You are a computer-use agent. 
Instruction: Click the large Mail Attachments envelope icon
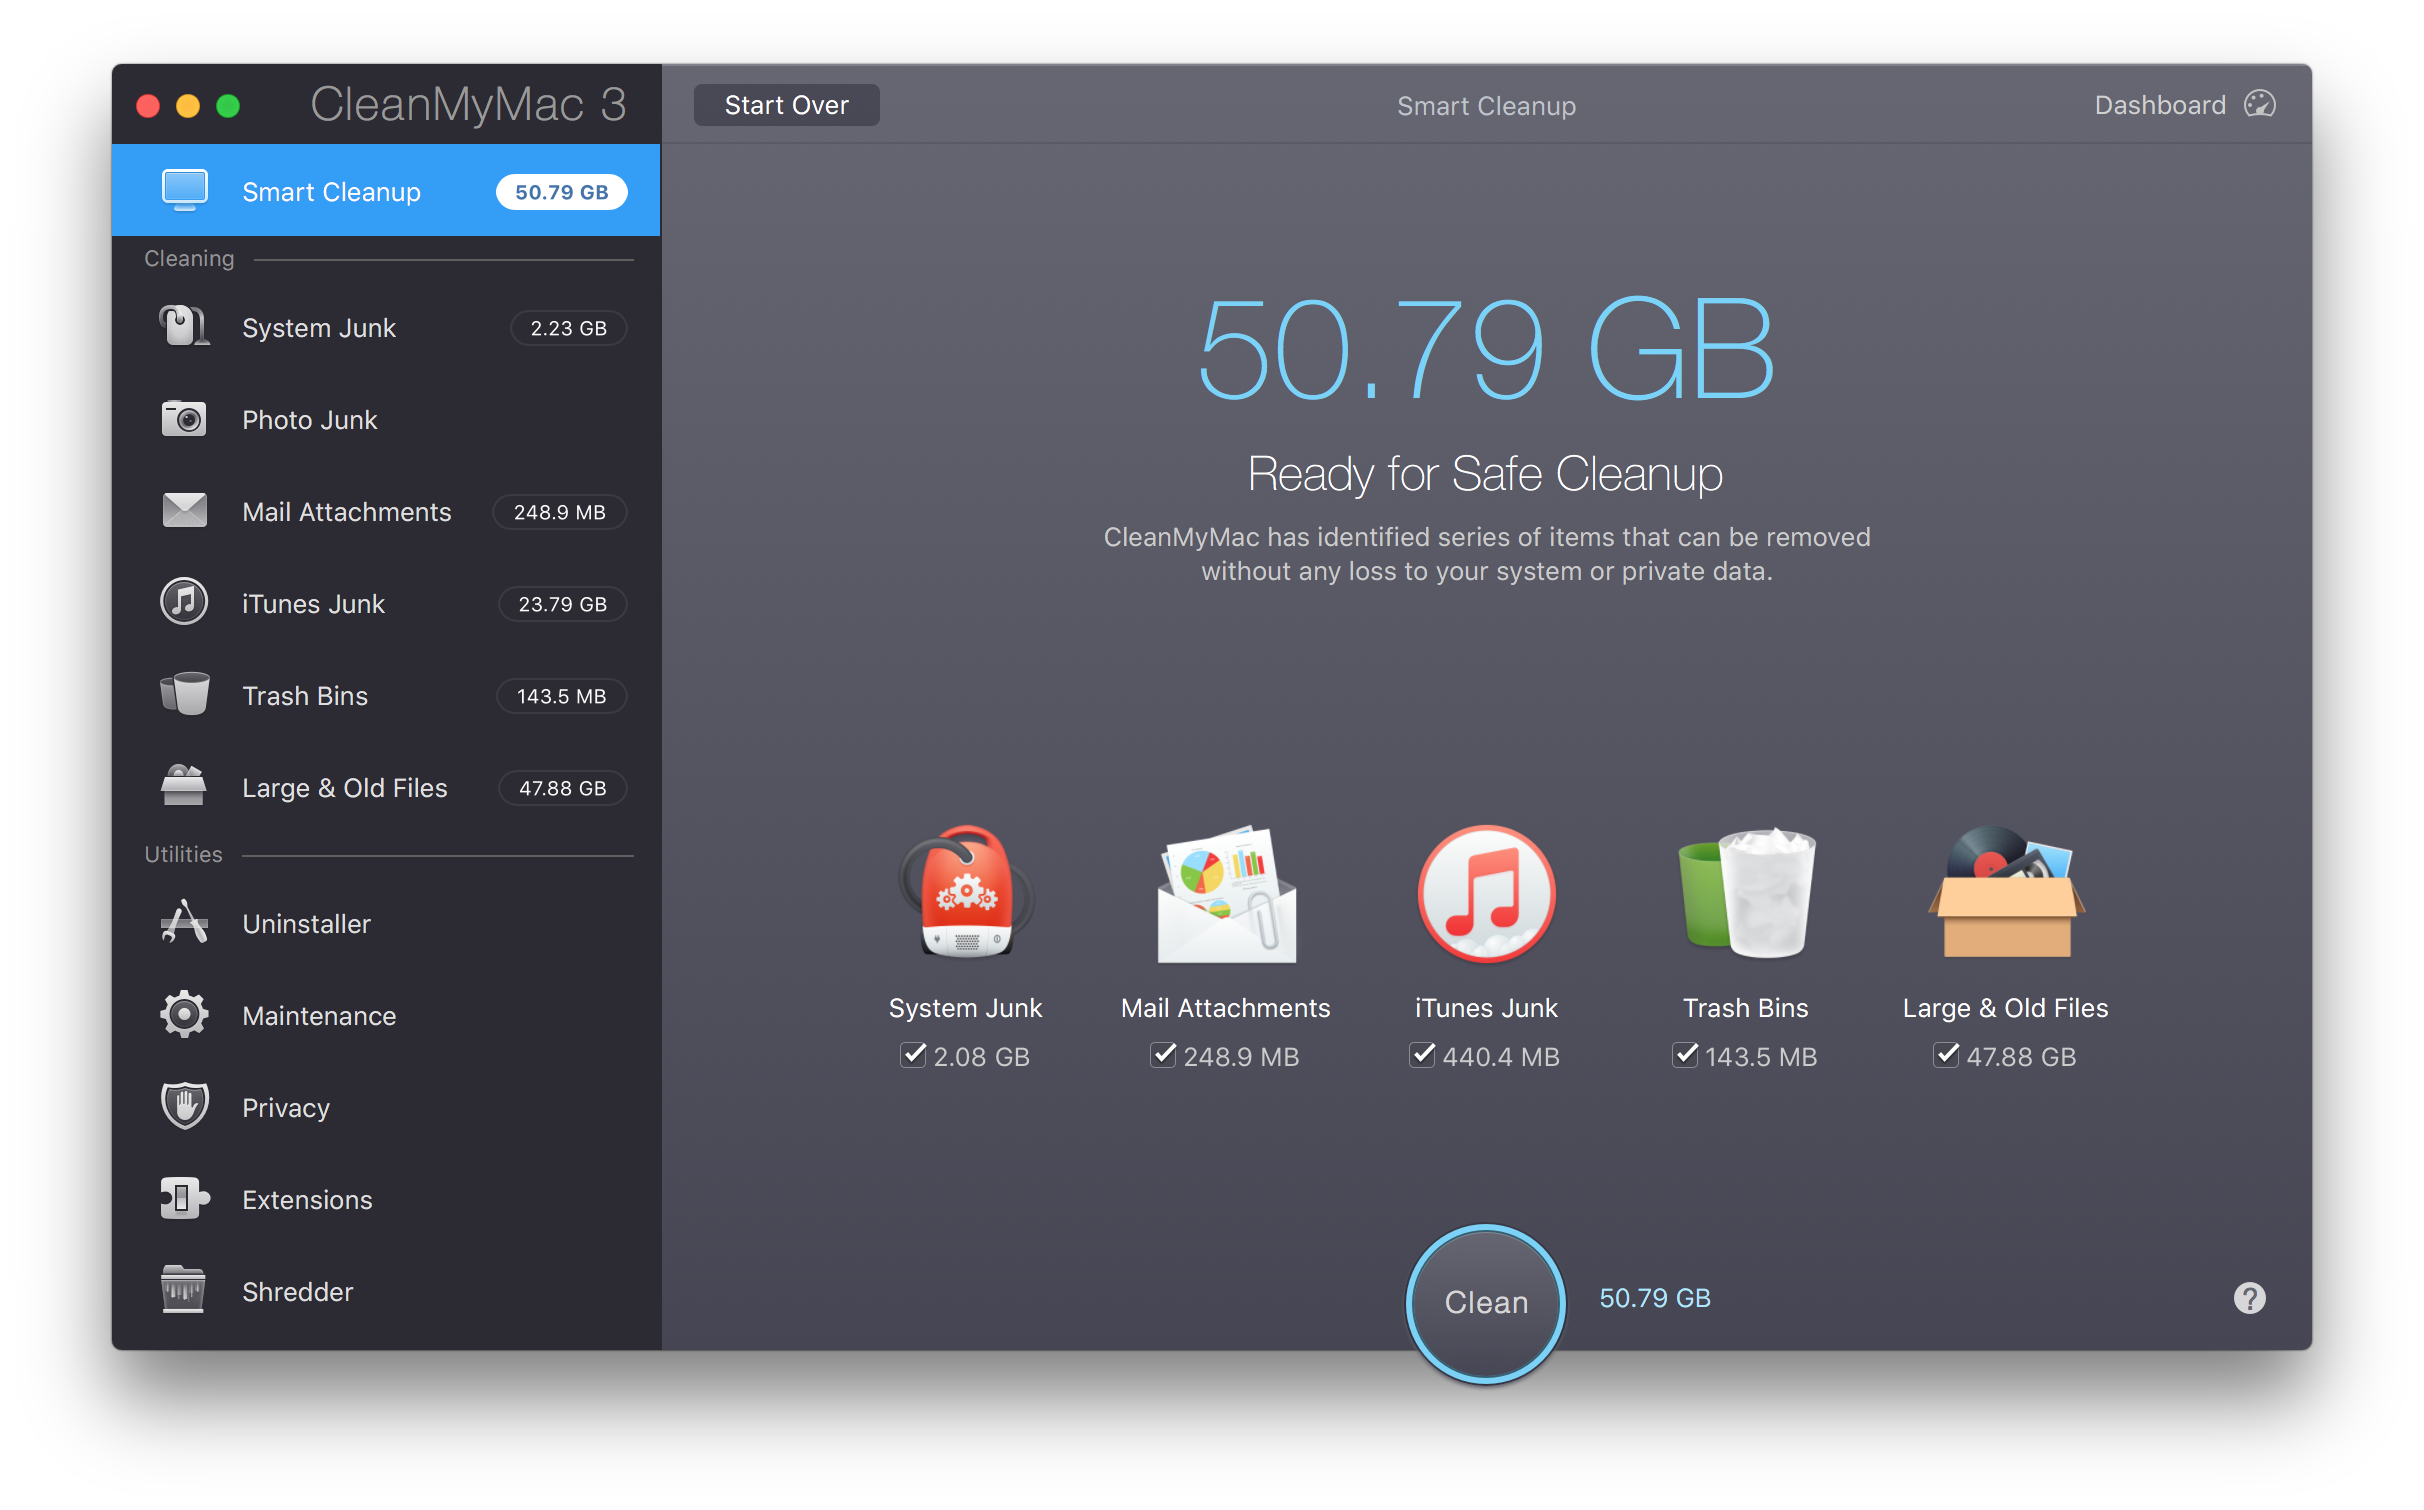click(1226, 893)
